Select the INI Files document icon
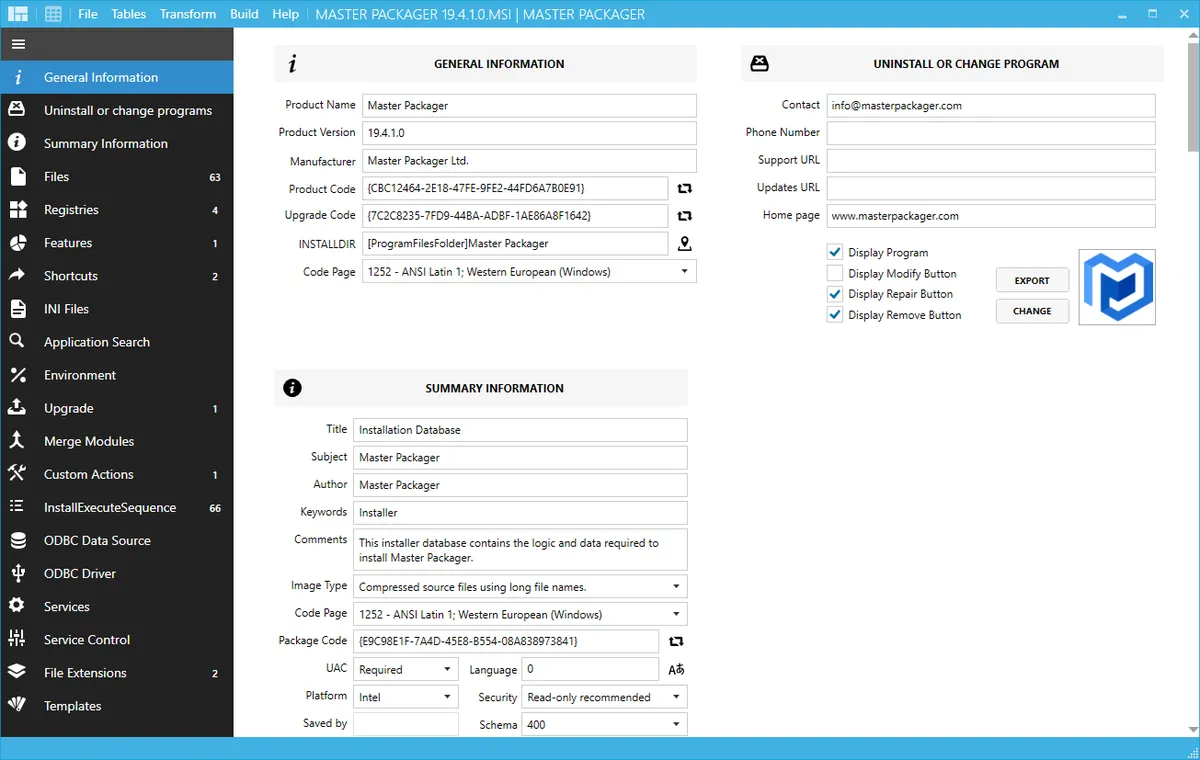The height and width of the screenshot is (760, 1200). click(17, 309)
